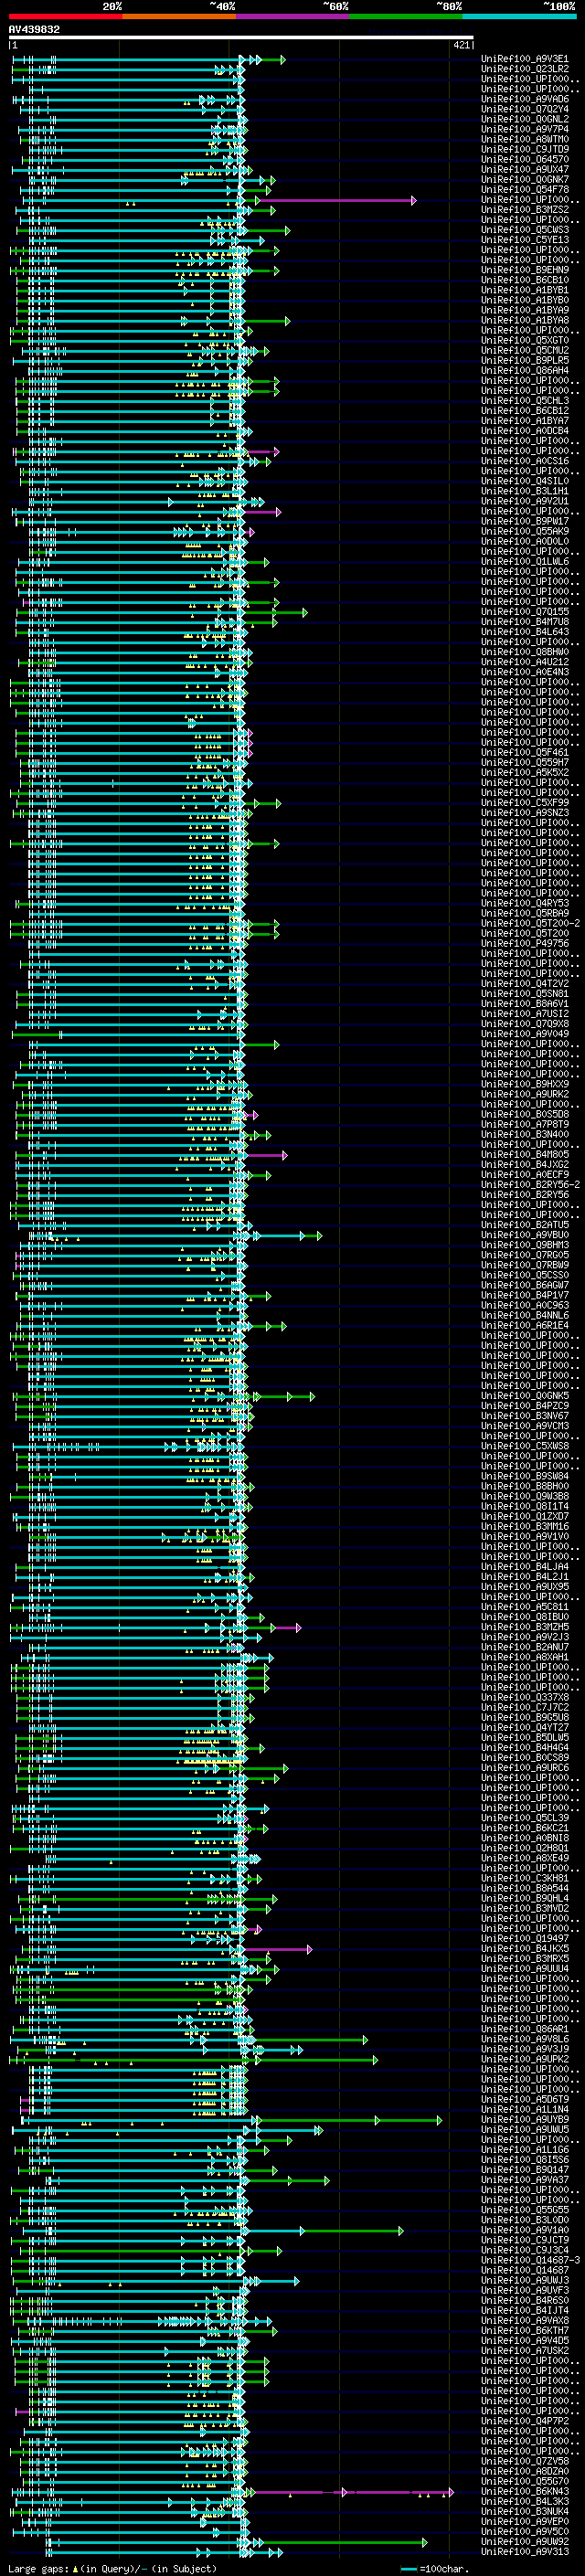Viewport: 585px width, 2576px height.
Task: Select hit UniRef100_C5YE13
Action: click(x=525, y=240)
